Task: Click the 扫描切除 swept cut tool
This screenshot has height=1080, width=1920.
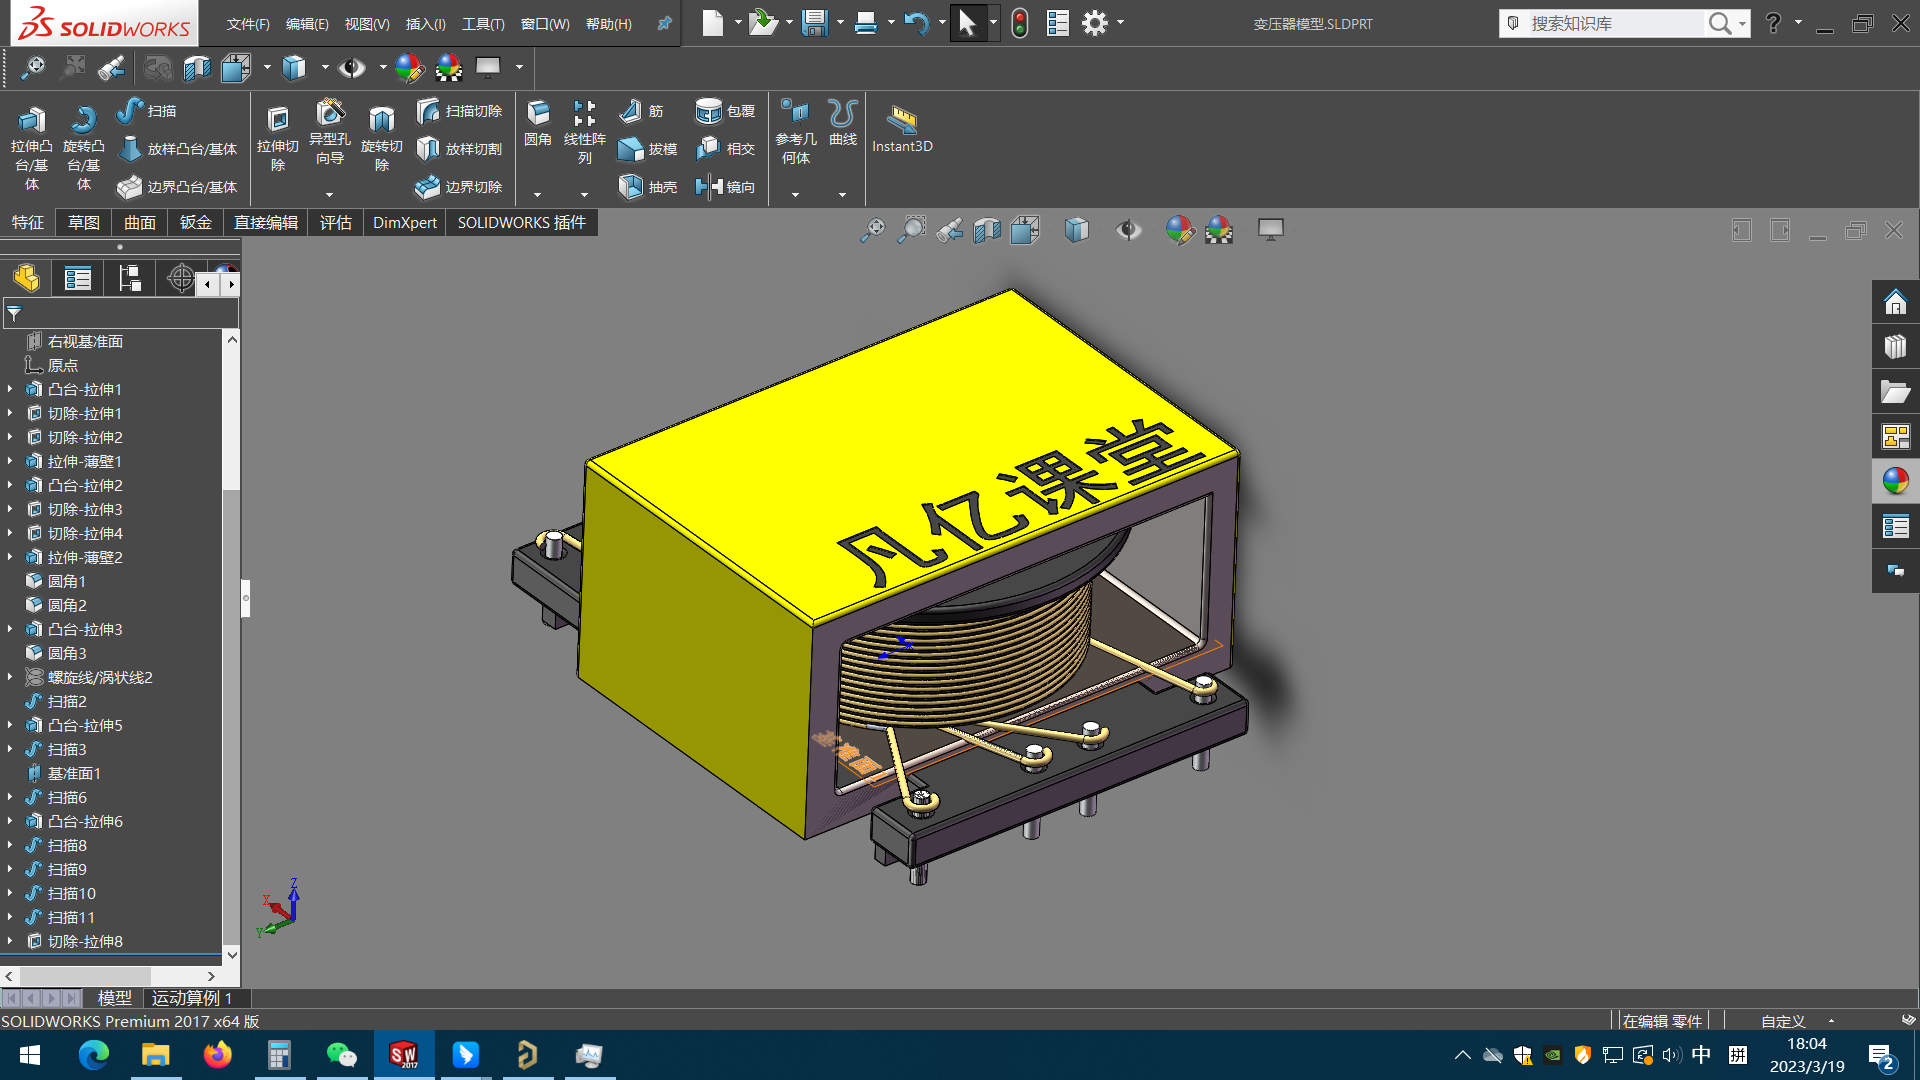Action: (x=459, y=111)
